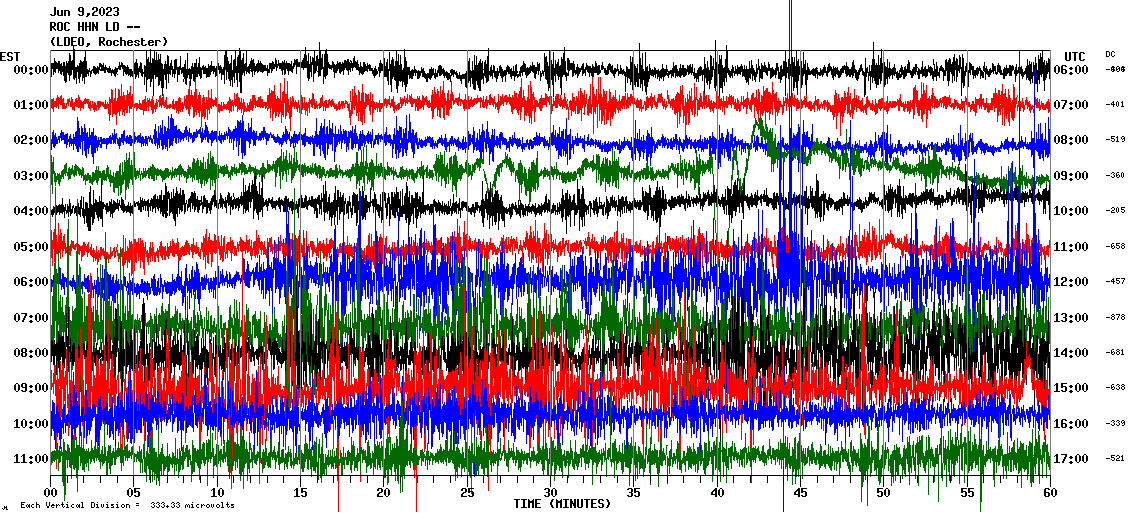Click the 30 minute tick label
1130x519 pixels.
click(550, 493)
